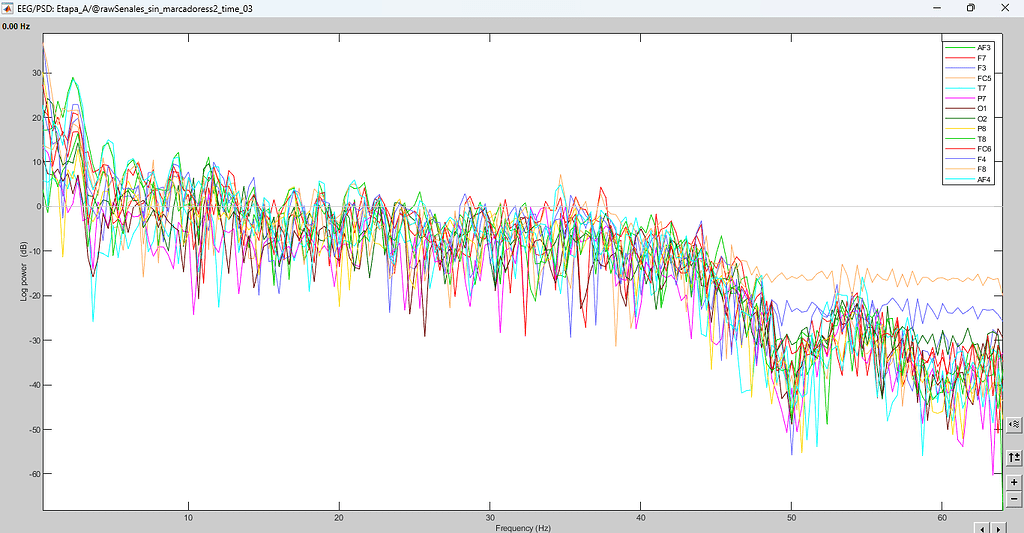Select F7 channel in legend

pos(982,58)
